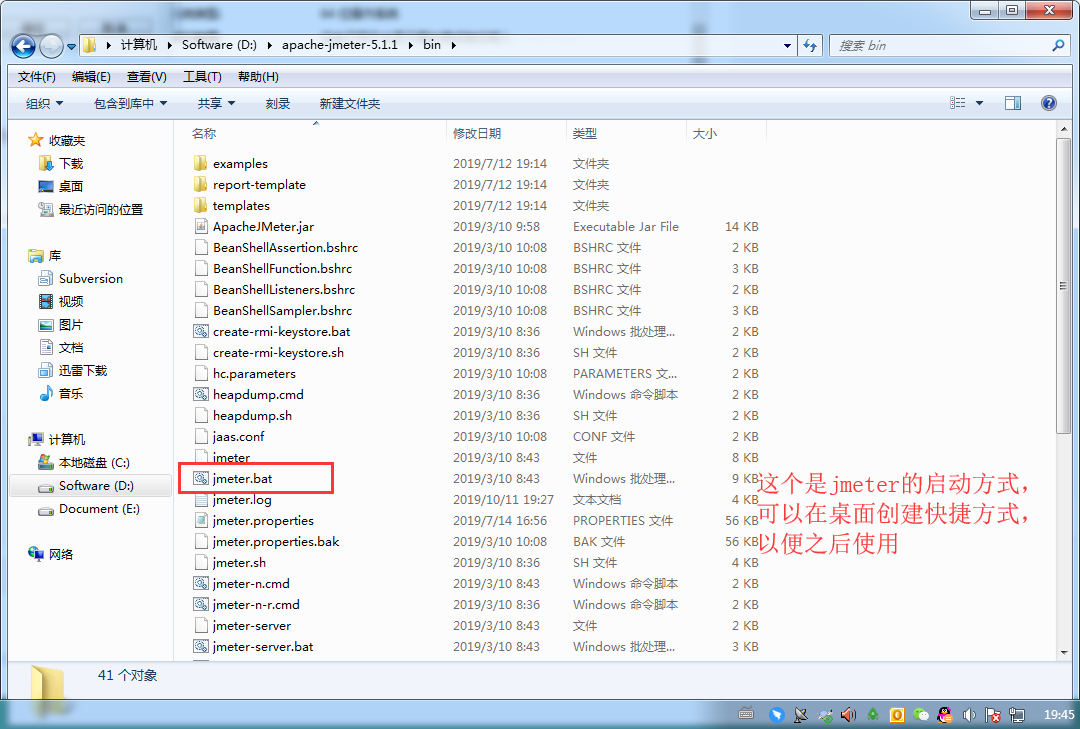Select 网络 in the navigation pane
The height and width of the screenshot is (729, 1080).
pyautogui.click(x=61, y=554)
